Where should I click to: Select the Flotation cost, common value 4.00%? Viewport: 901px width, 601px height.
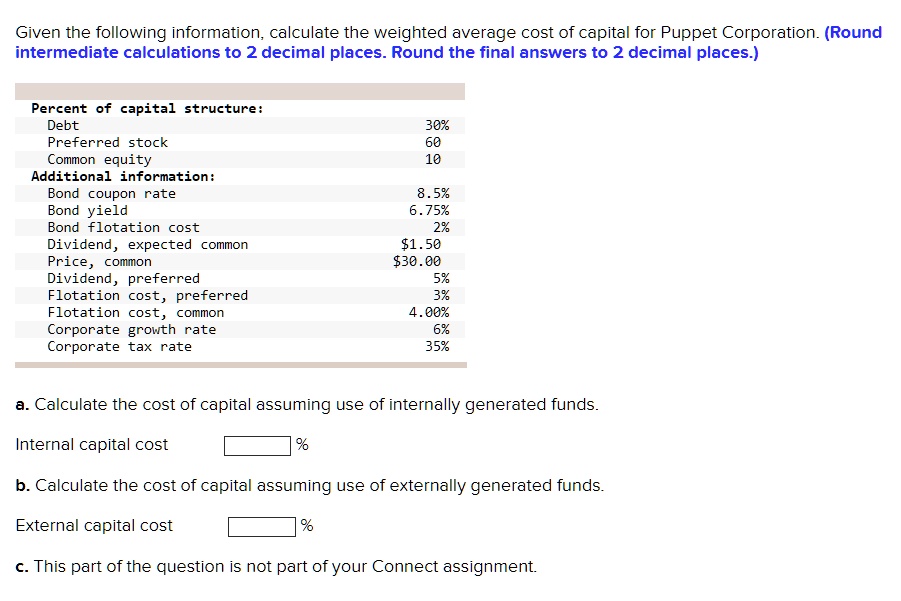[x=428, y=312]
